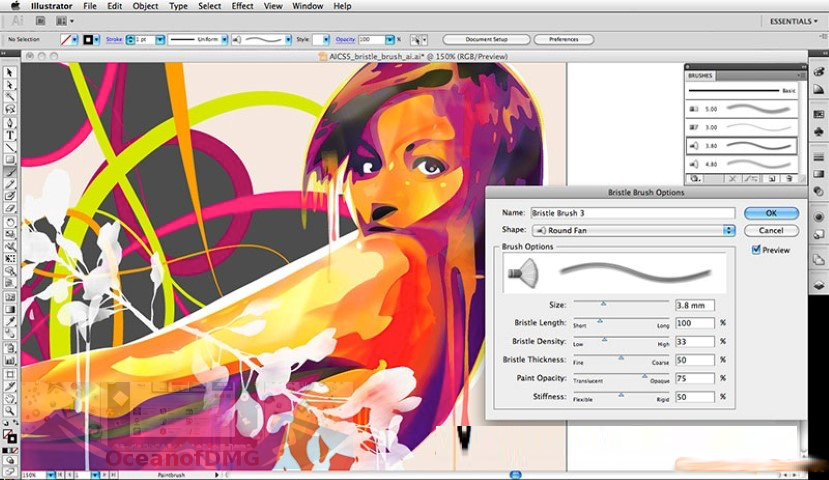
Task: Select the Basic brush row
Action: tap(742, 91)
